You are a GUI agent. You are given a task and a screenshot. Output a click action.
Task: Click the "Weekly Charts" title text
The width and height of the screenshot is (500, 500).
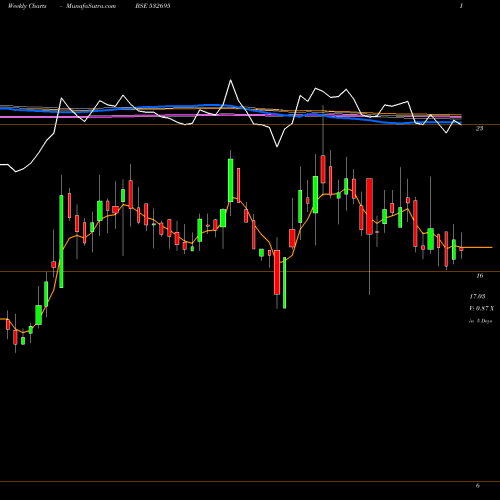coord(27,6)
